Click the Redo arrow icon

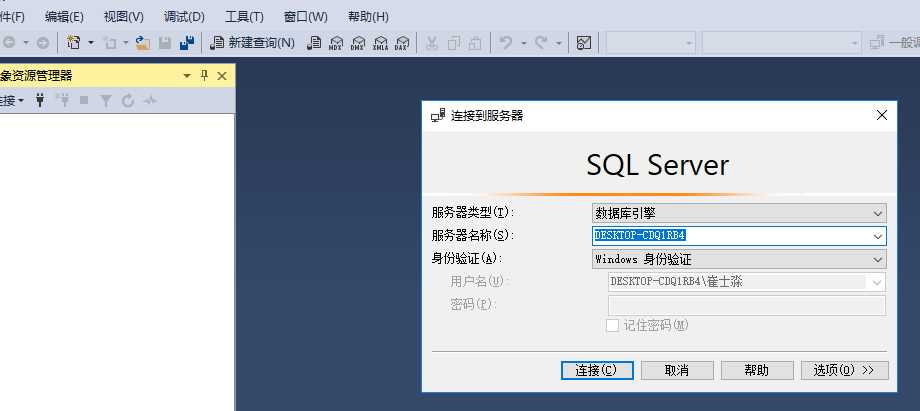coord(541,43)
